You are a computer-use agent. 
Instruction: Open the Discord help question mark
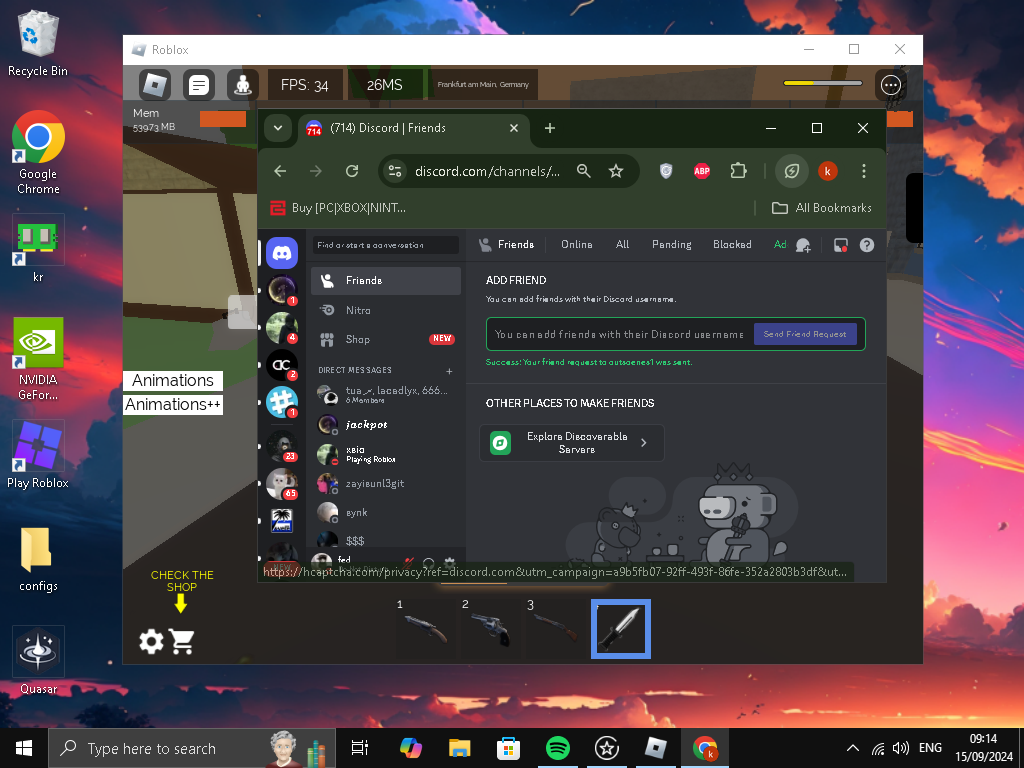tap(867, 245)
